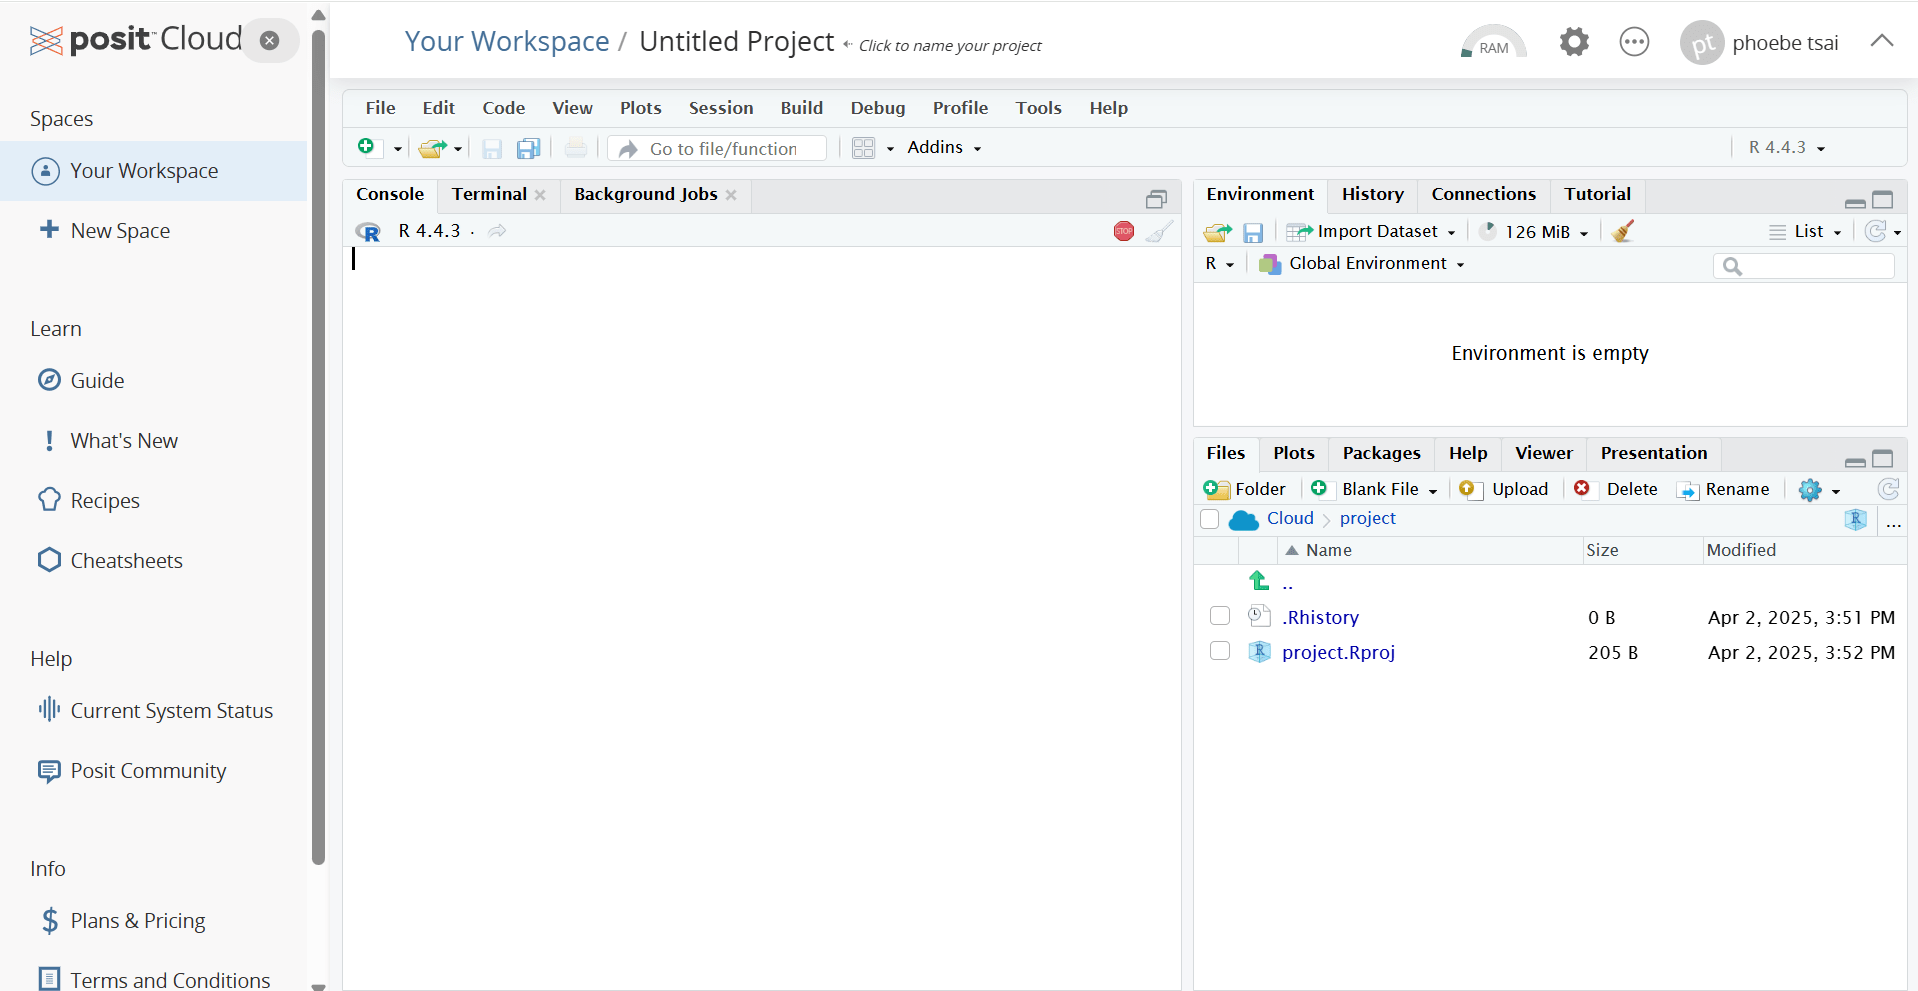Click the sidebar vertical scrollbar
Screen dimensions: 1918x991
point(318,447)
